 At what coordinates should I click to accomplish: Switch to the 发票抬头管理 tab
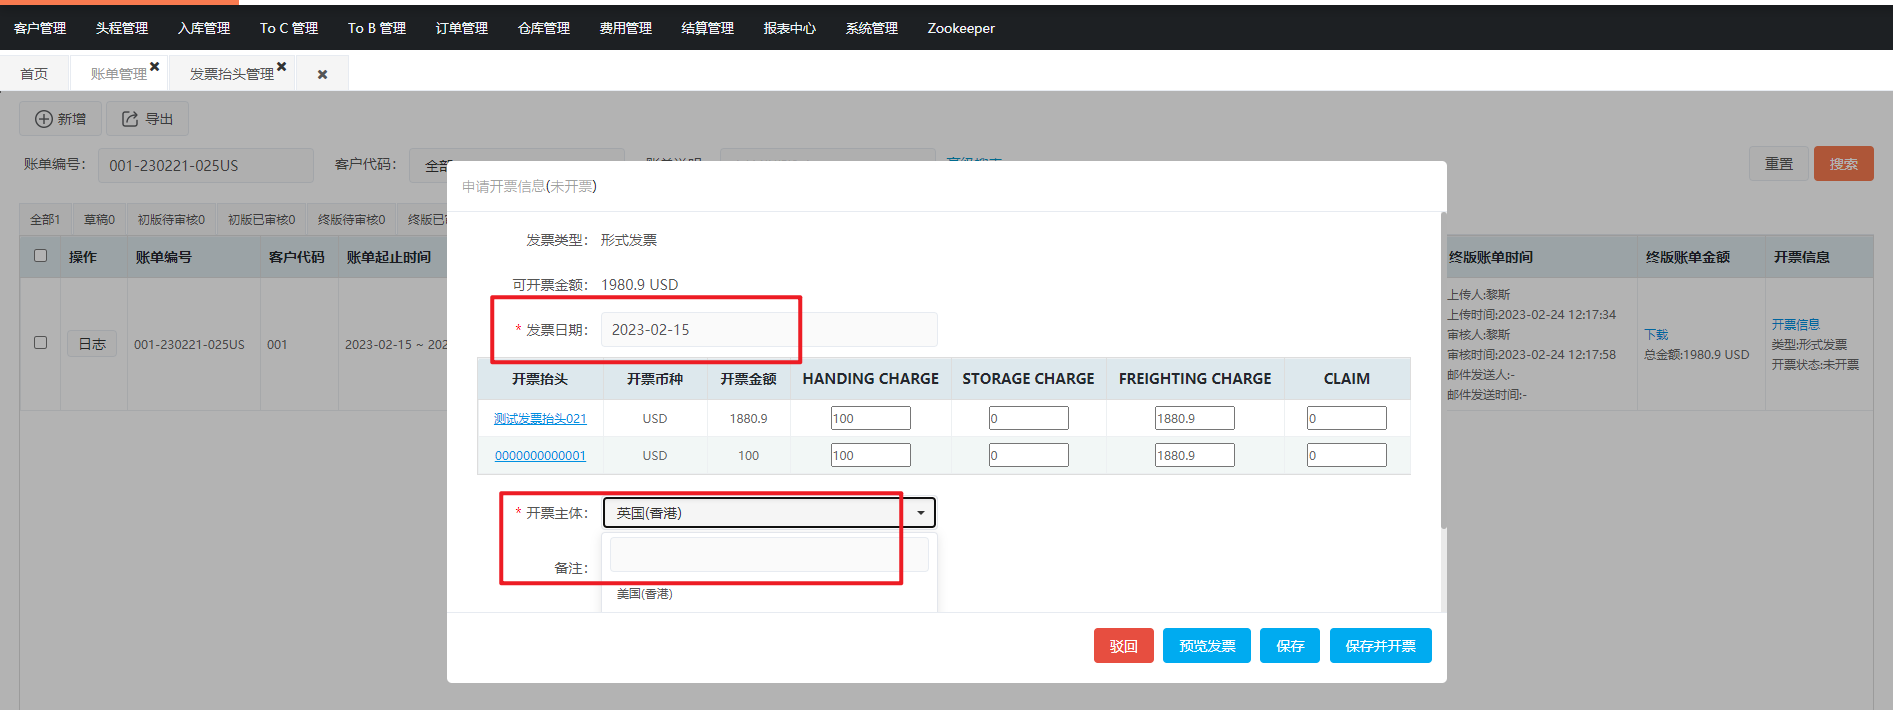[x=231, y=74]
